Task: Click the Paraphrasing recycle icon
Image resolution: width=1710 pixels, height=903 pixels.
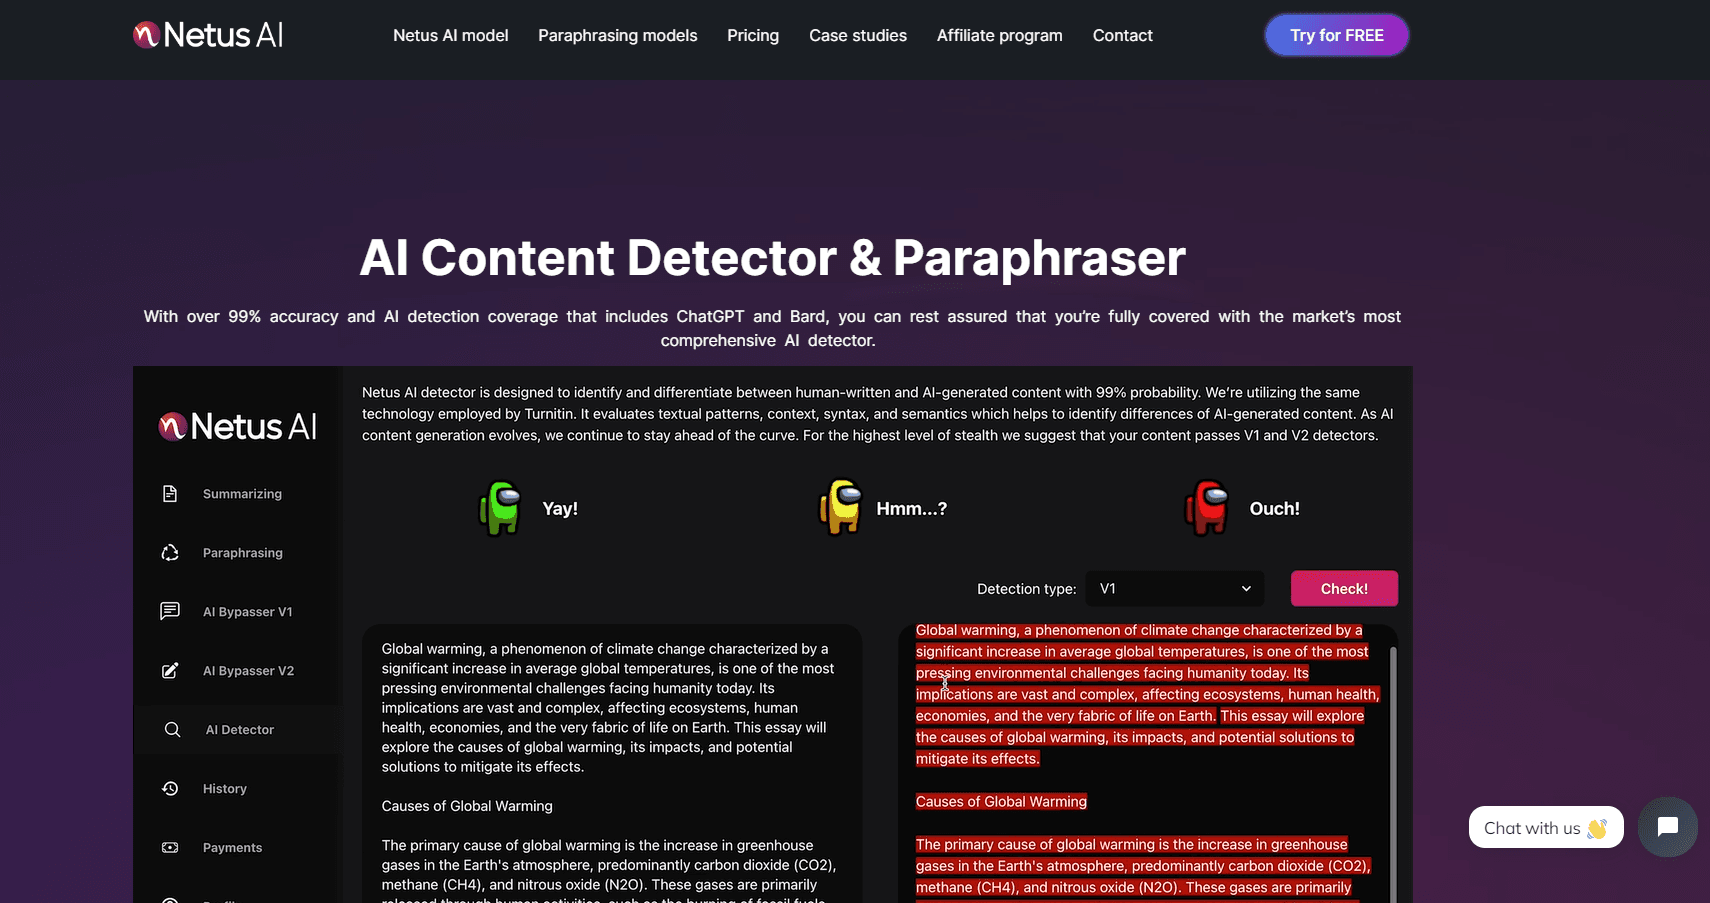Action: [x=170, y=553]
